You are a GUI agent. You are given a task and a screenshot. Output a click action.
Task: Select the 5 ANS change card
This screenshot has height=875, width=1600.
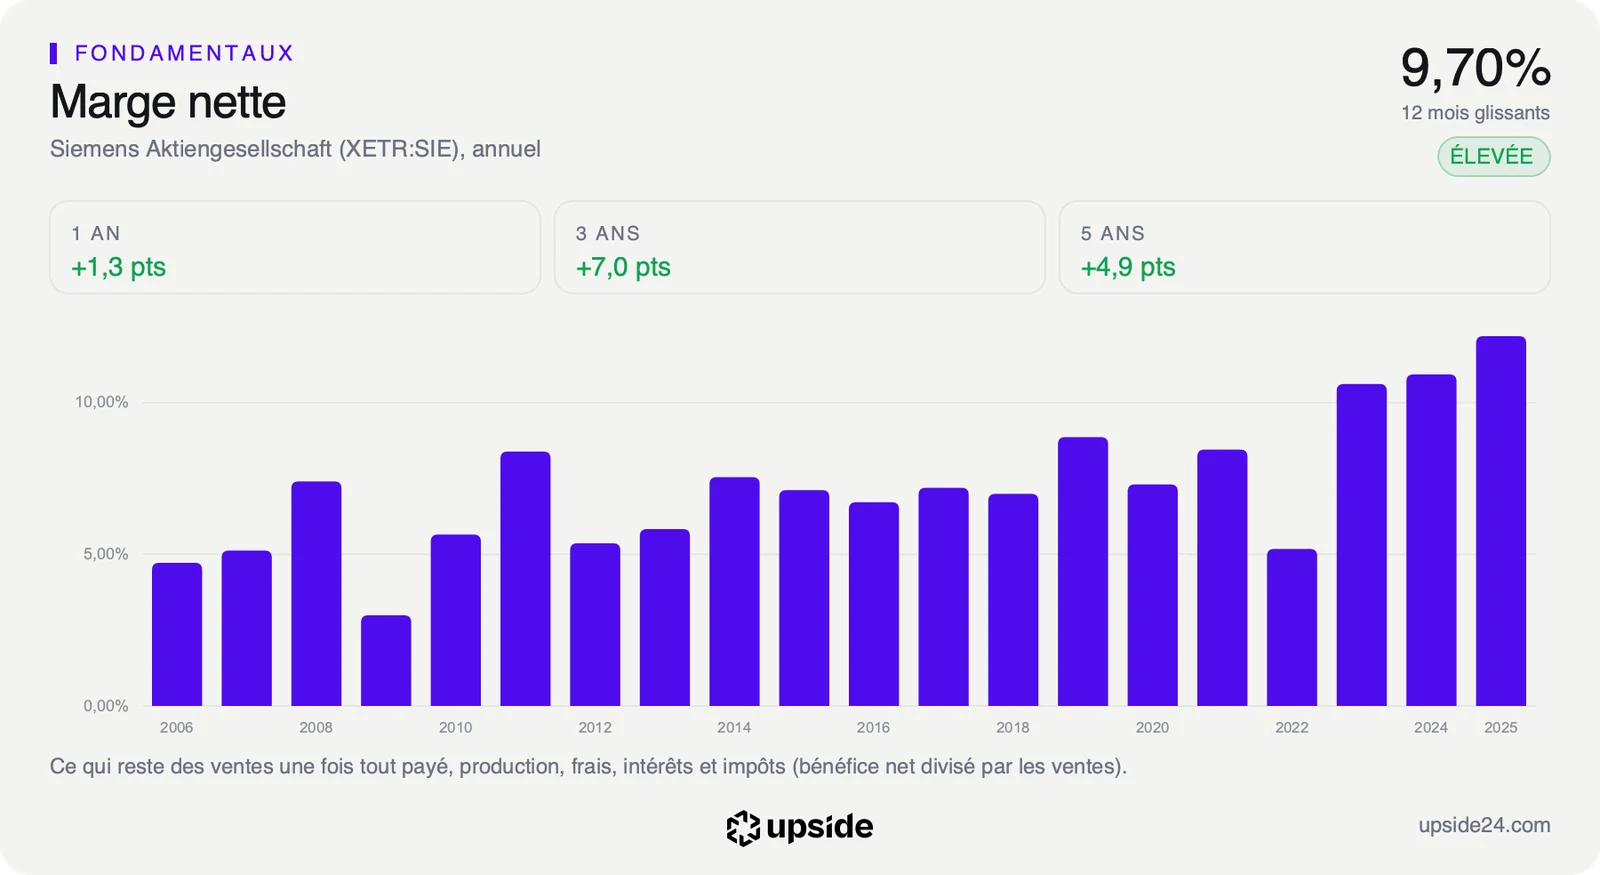click(x=1304, y=248)
